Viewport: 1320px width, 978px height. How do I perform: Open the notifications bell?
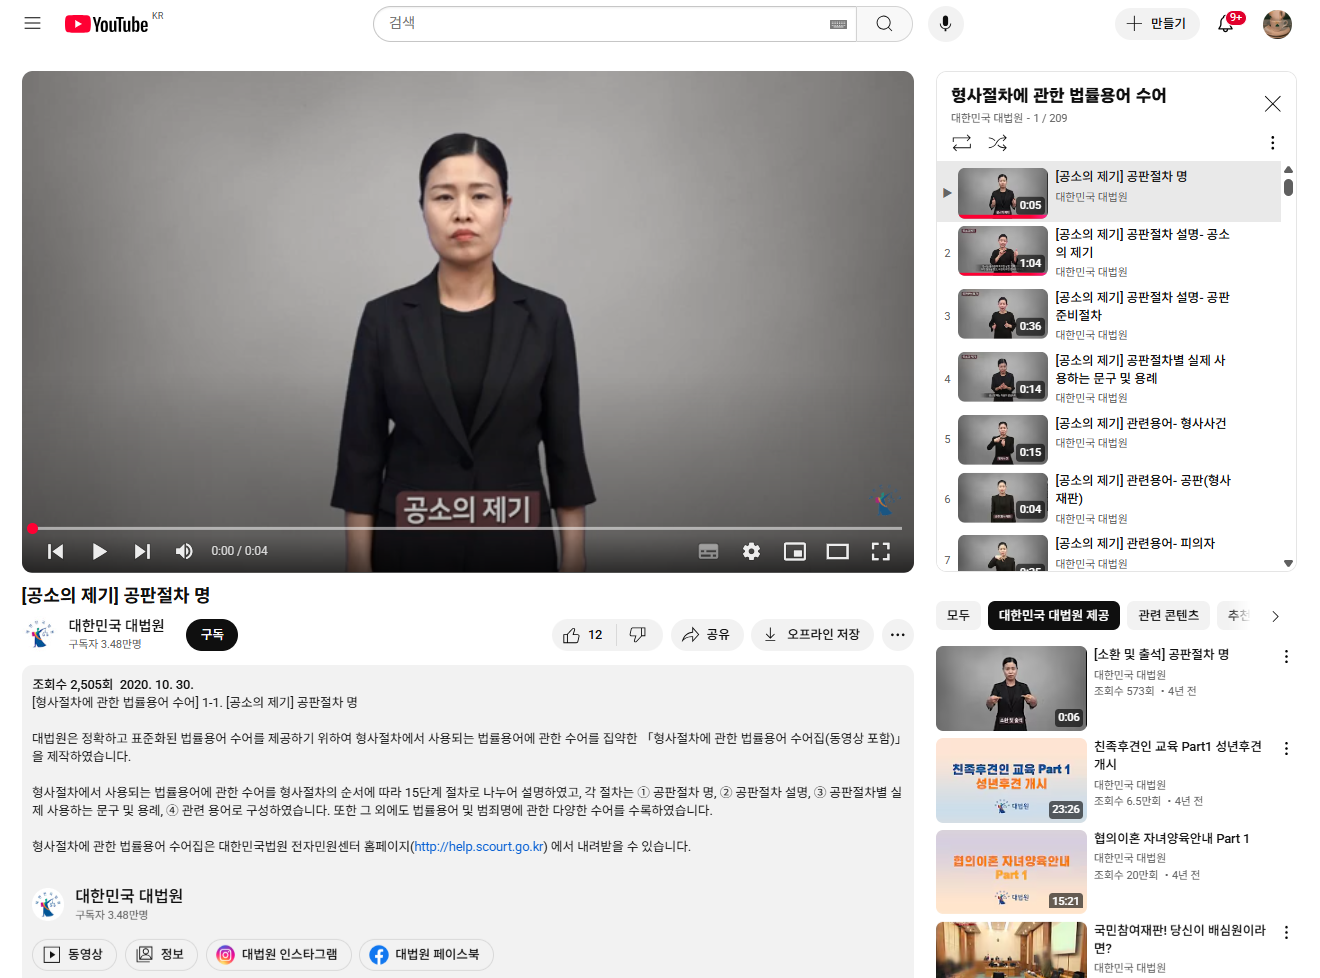[x=1225, y=24]
